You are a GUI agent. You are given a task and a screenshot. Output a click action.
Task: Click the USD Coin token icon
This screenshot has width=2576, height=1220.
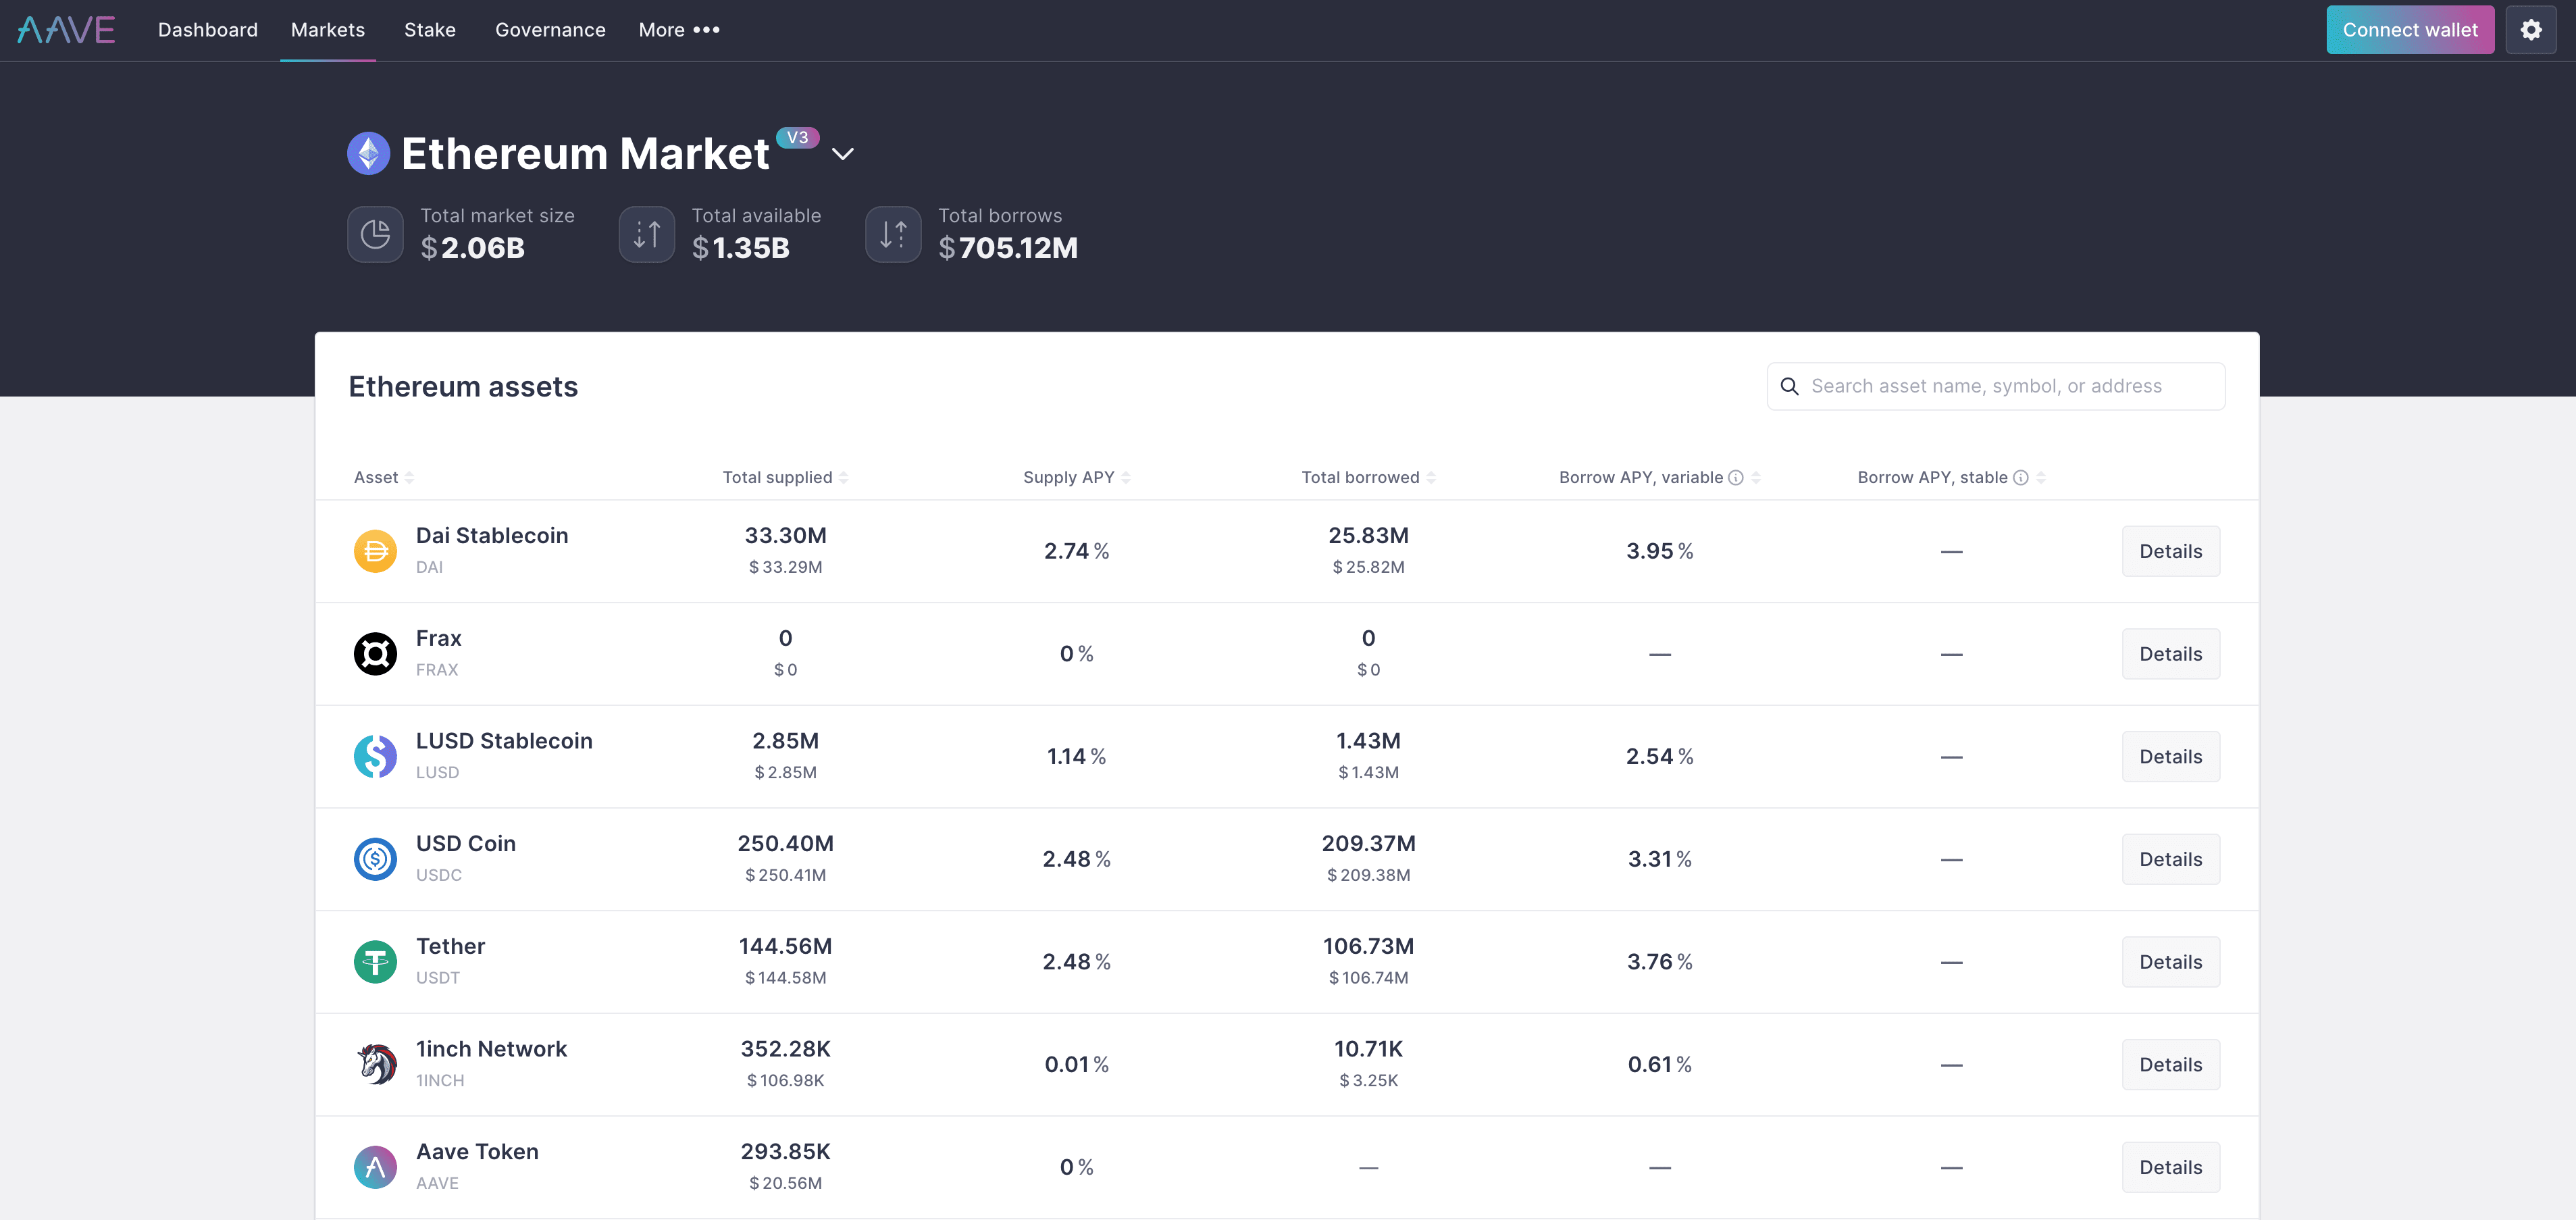[375, 858]
